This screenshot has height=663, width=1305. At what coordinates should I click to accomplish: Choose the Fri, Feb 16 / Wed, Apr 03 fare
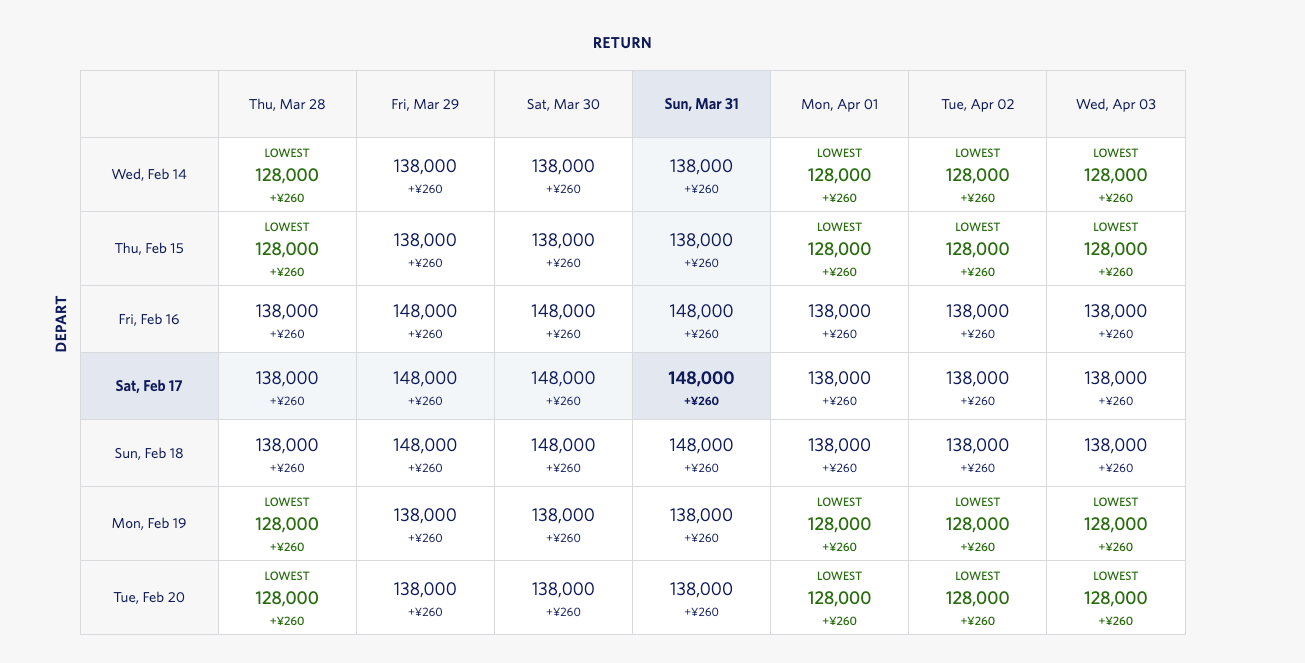(1115, 319)
